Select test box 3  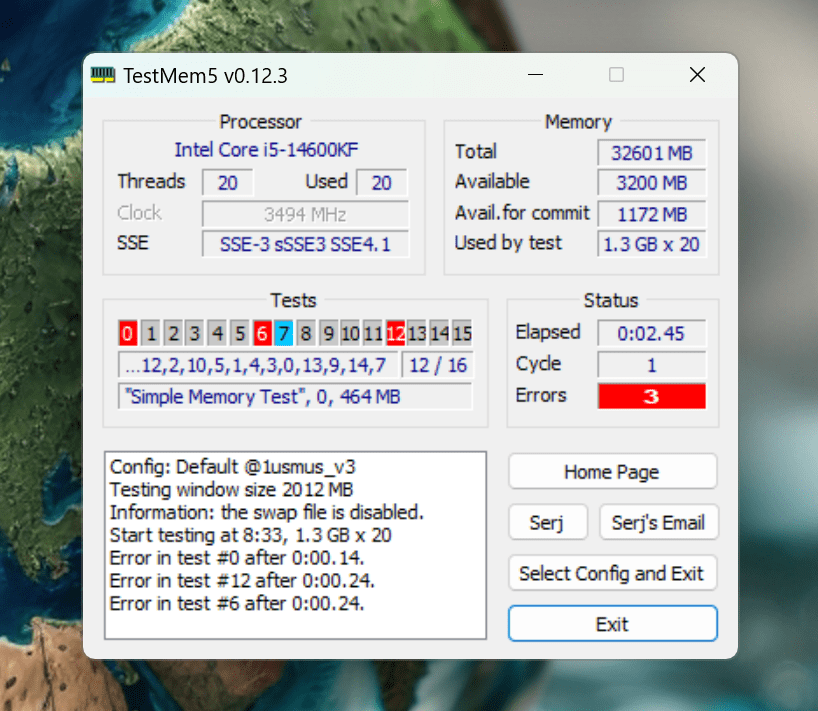coord(195,333)
